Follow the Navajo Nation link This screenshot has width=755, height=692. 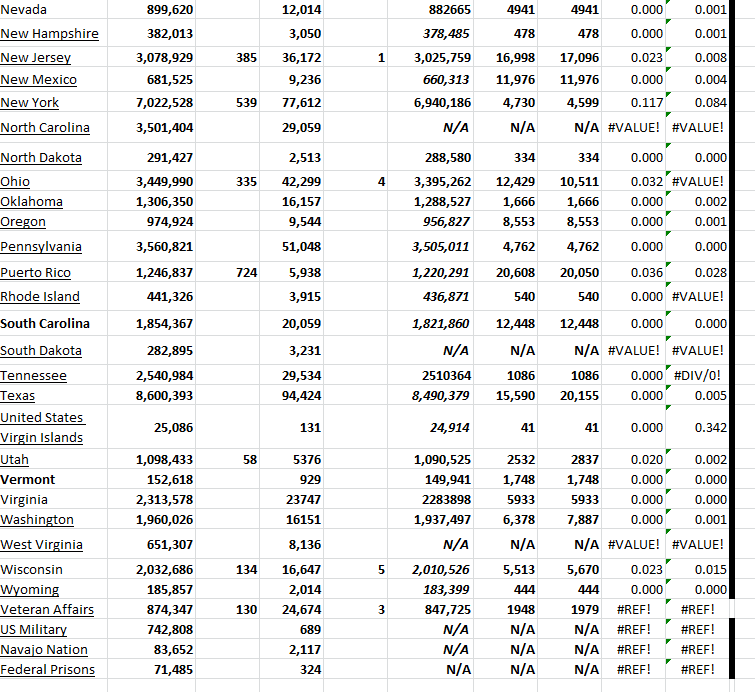pos(44,650)
